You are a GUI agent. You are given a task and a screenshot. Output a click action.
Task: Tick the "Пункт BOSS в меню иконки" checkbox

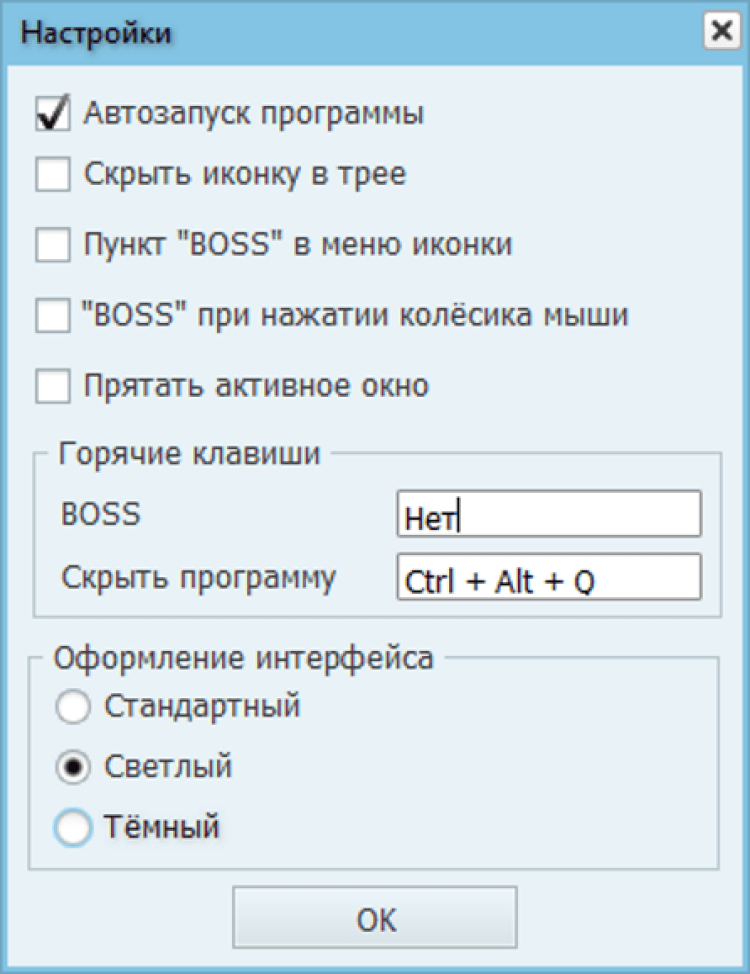tap(52, 245)
